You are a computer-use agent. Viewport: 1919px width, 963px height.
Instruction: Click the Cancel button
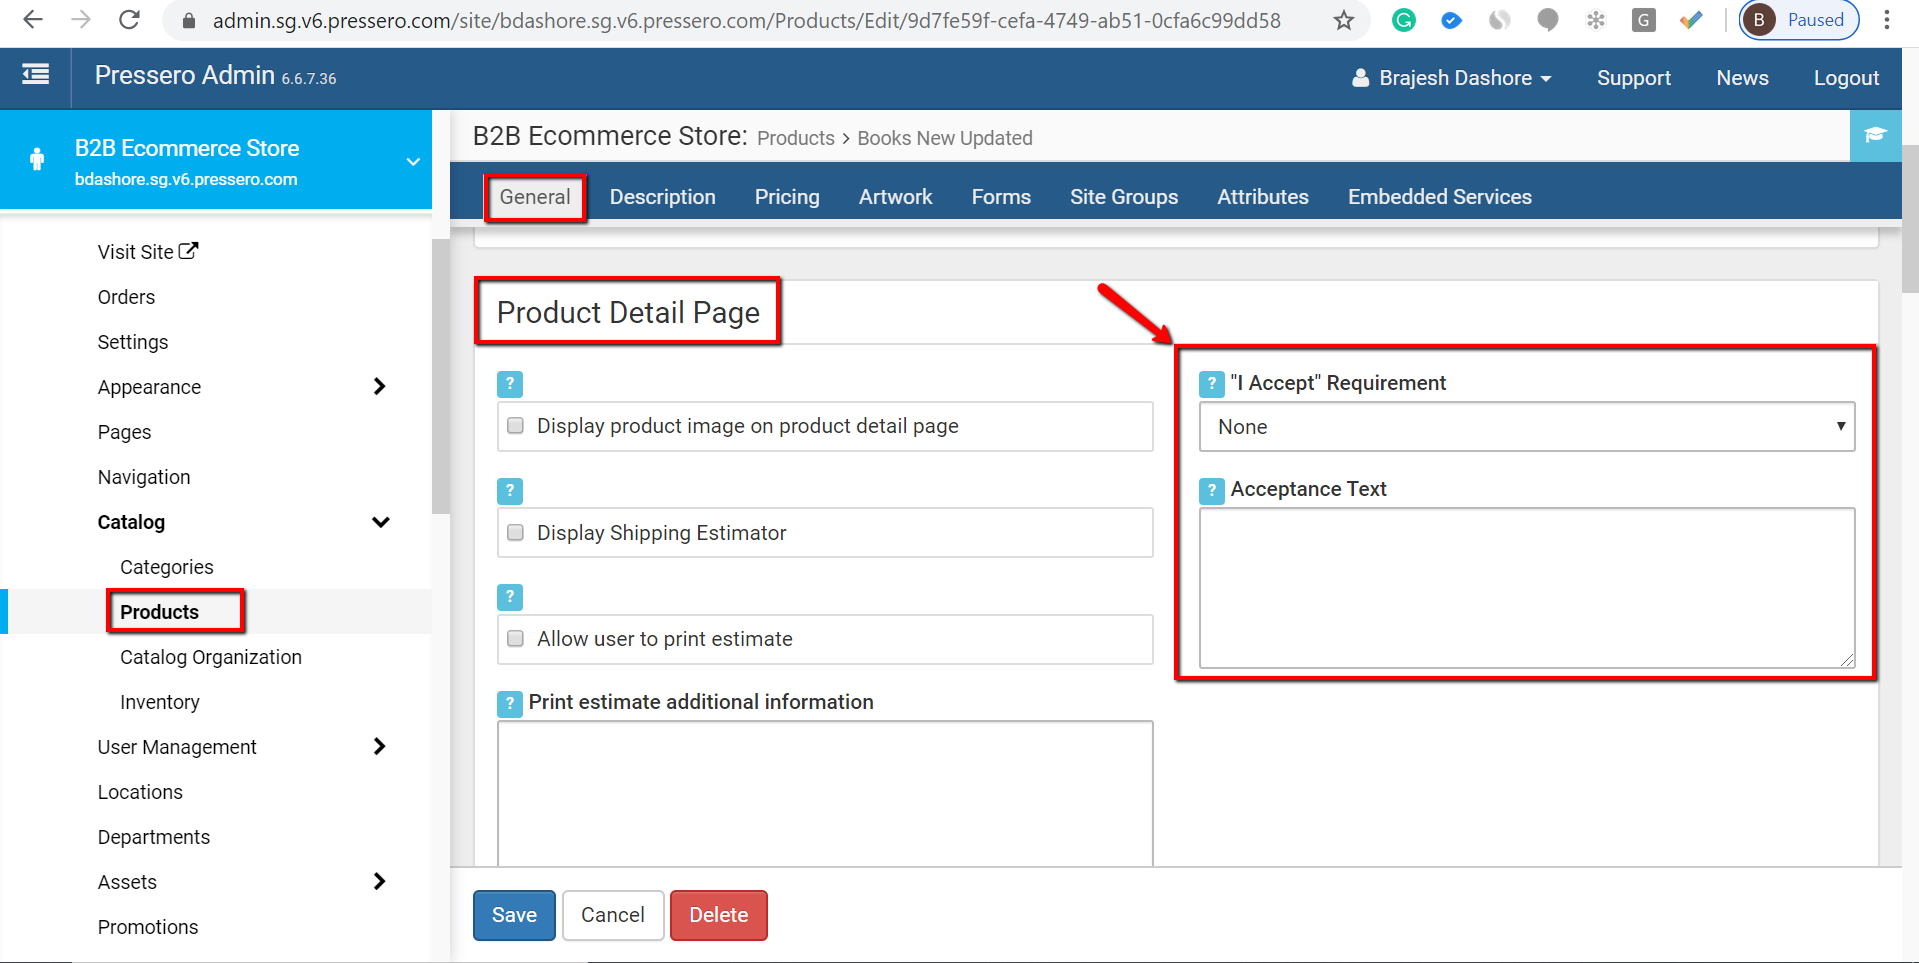coord(613,915)
